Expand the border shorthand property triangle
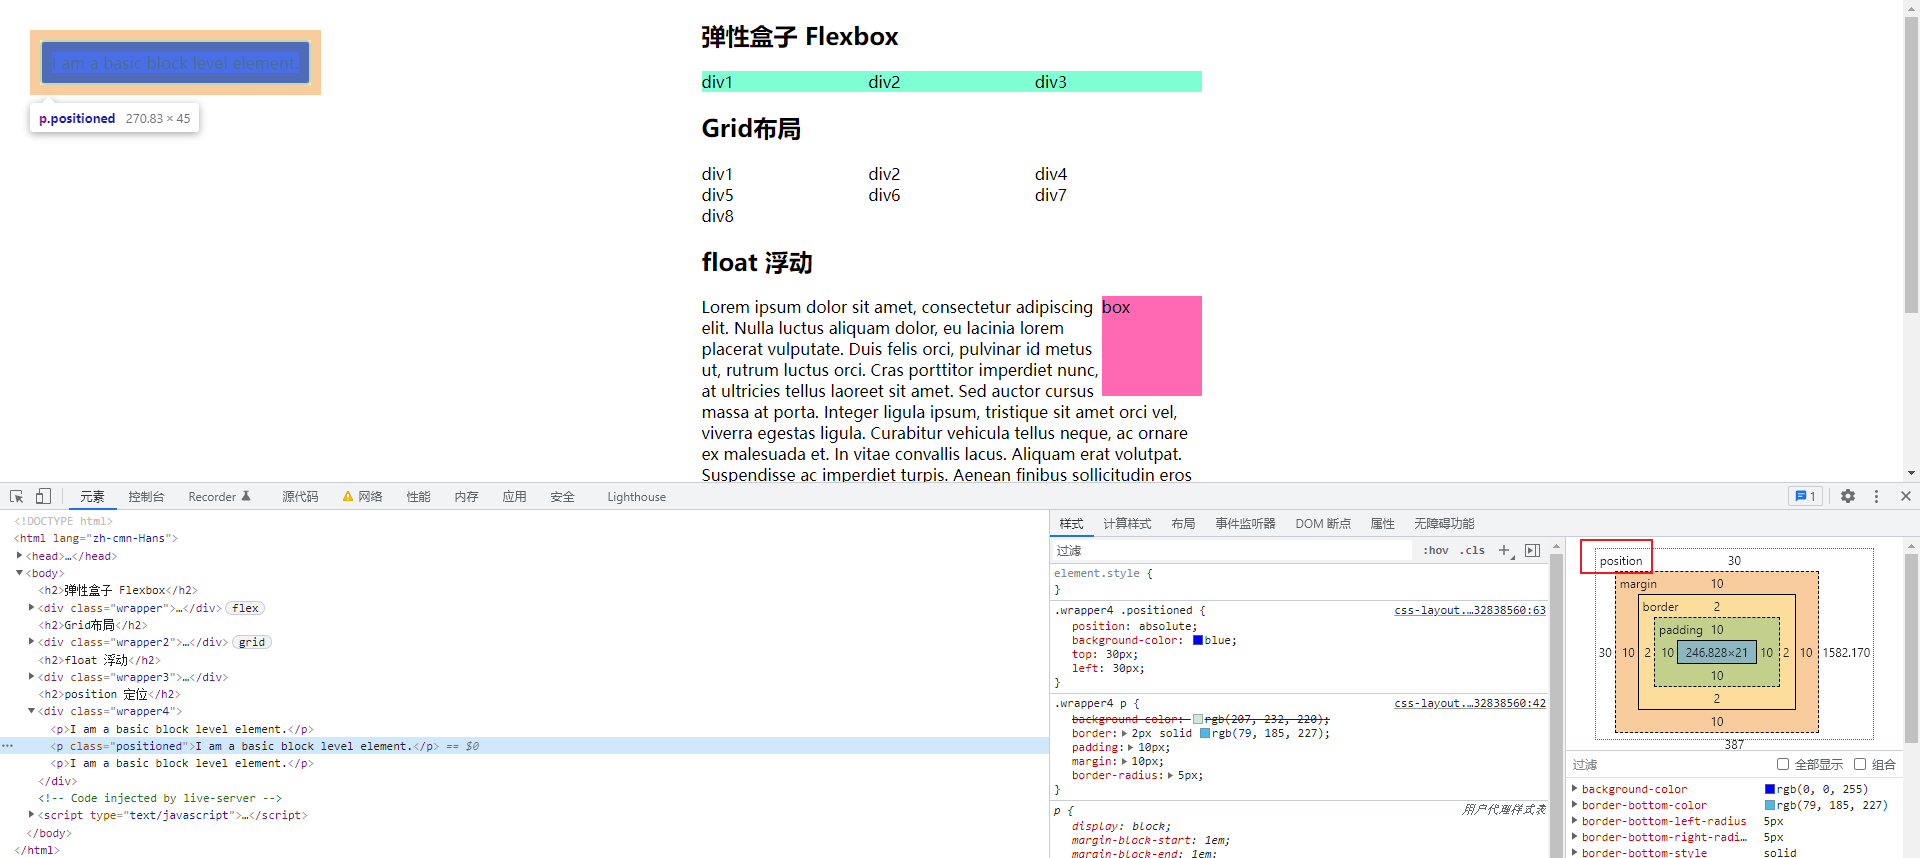Image resolution: width=1920 pixels, height=858 pixels. [x=1125, y=733]
